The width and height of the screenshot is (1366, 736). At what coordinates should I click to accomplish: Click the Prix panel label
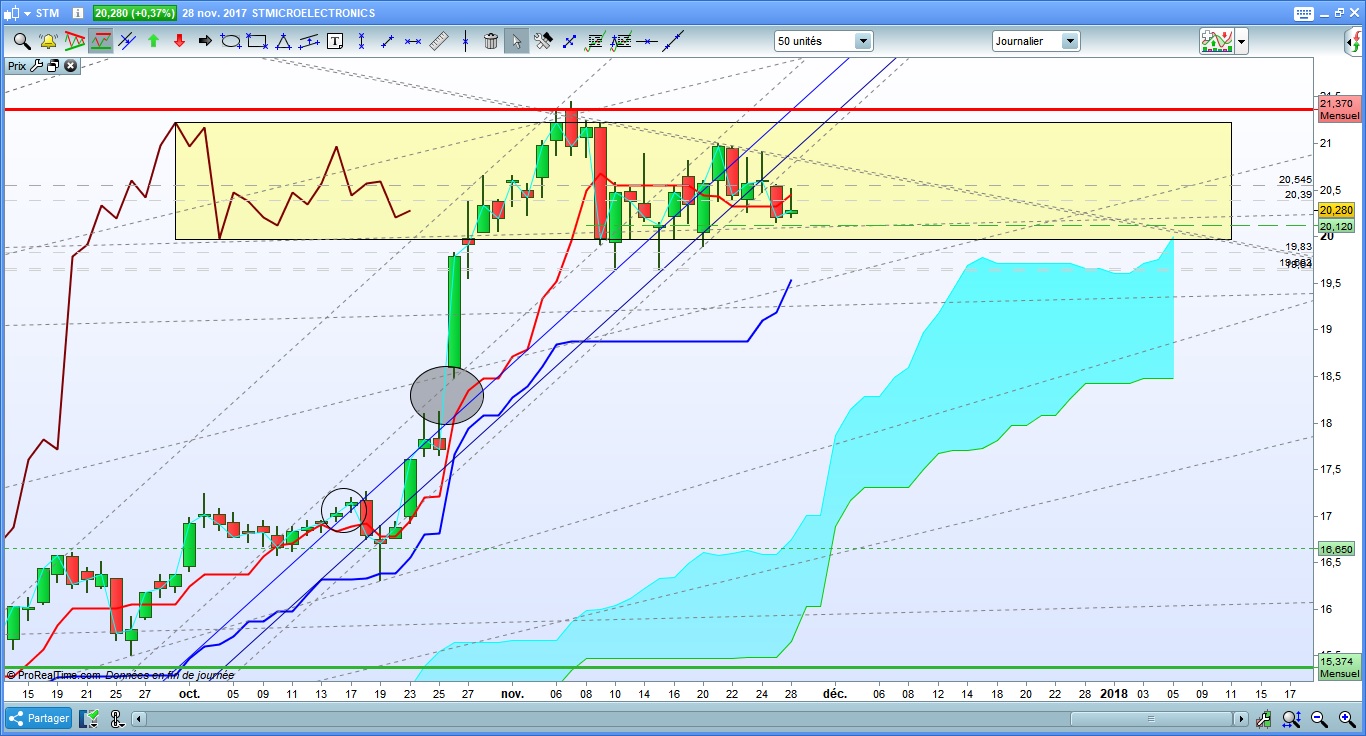tap(17, 66)
